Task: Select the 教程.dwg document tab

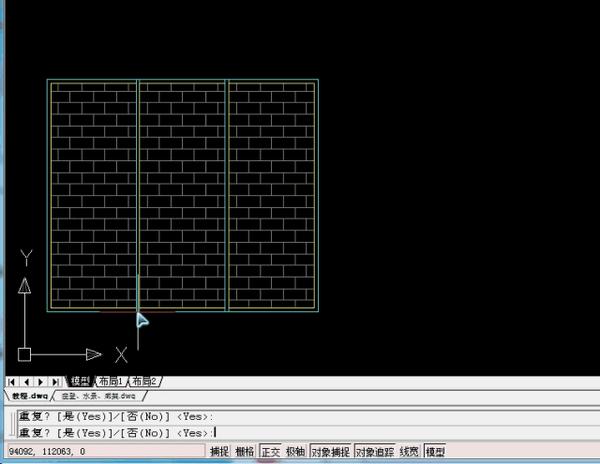Action: pyautogui.click(x=29, y=396)
